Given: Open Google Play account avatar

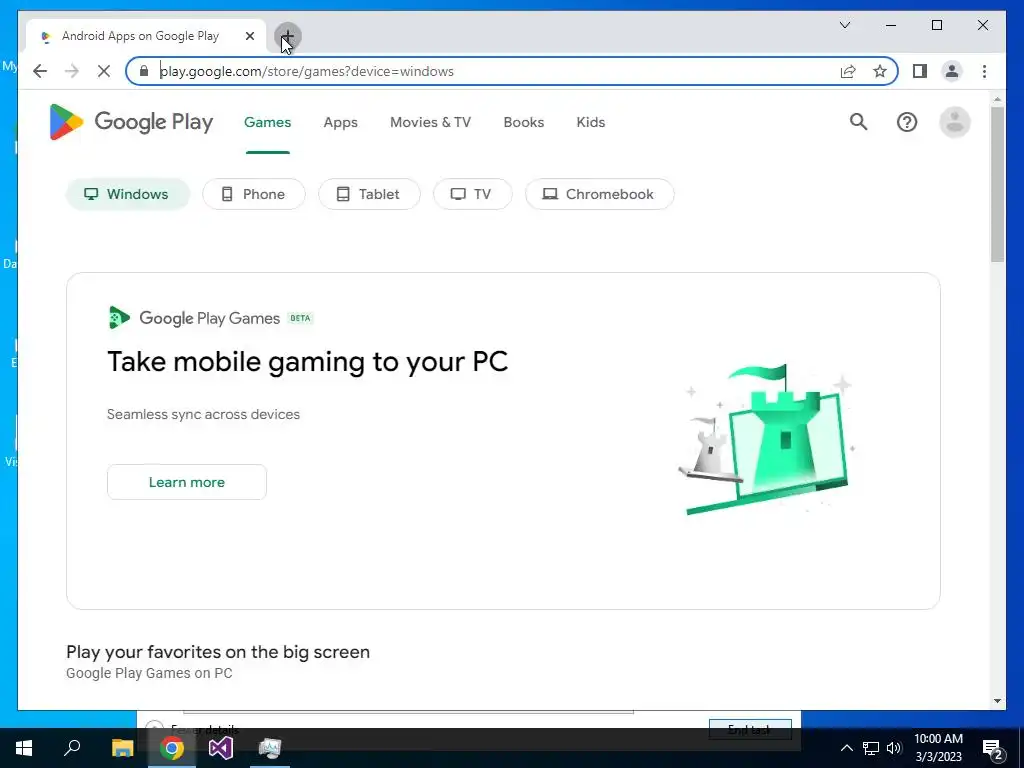Looking at the screenshot, I should pos(955,122).
